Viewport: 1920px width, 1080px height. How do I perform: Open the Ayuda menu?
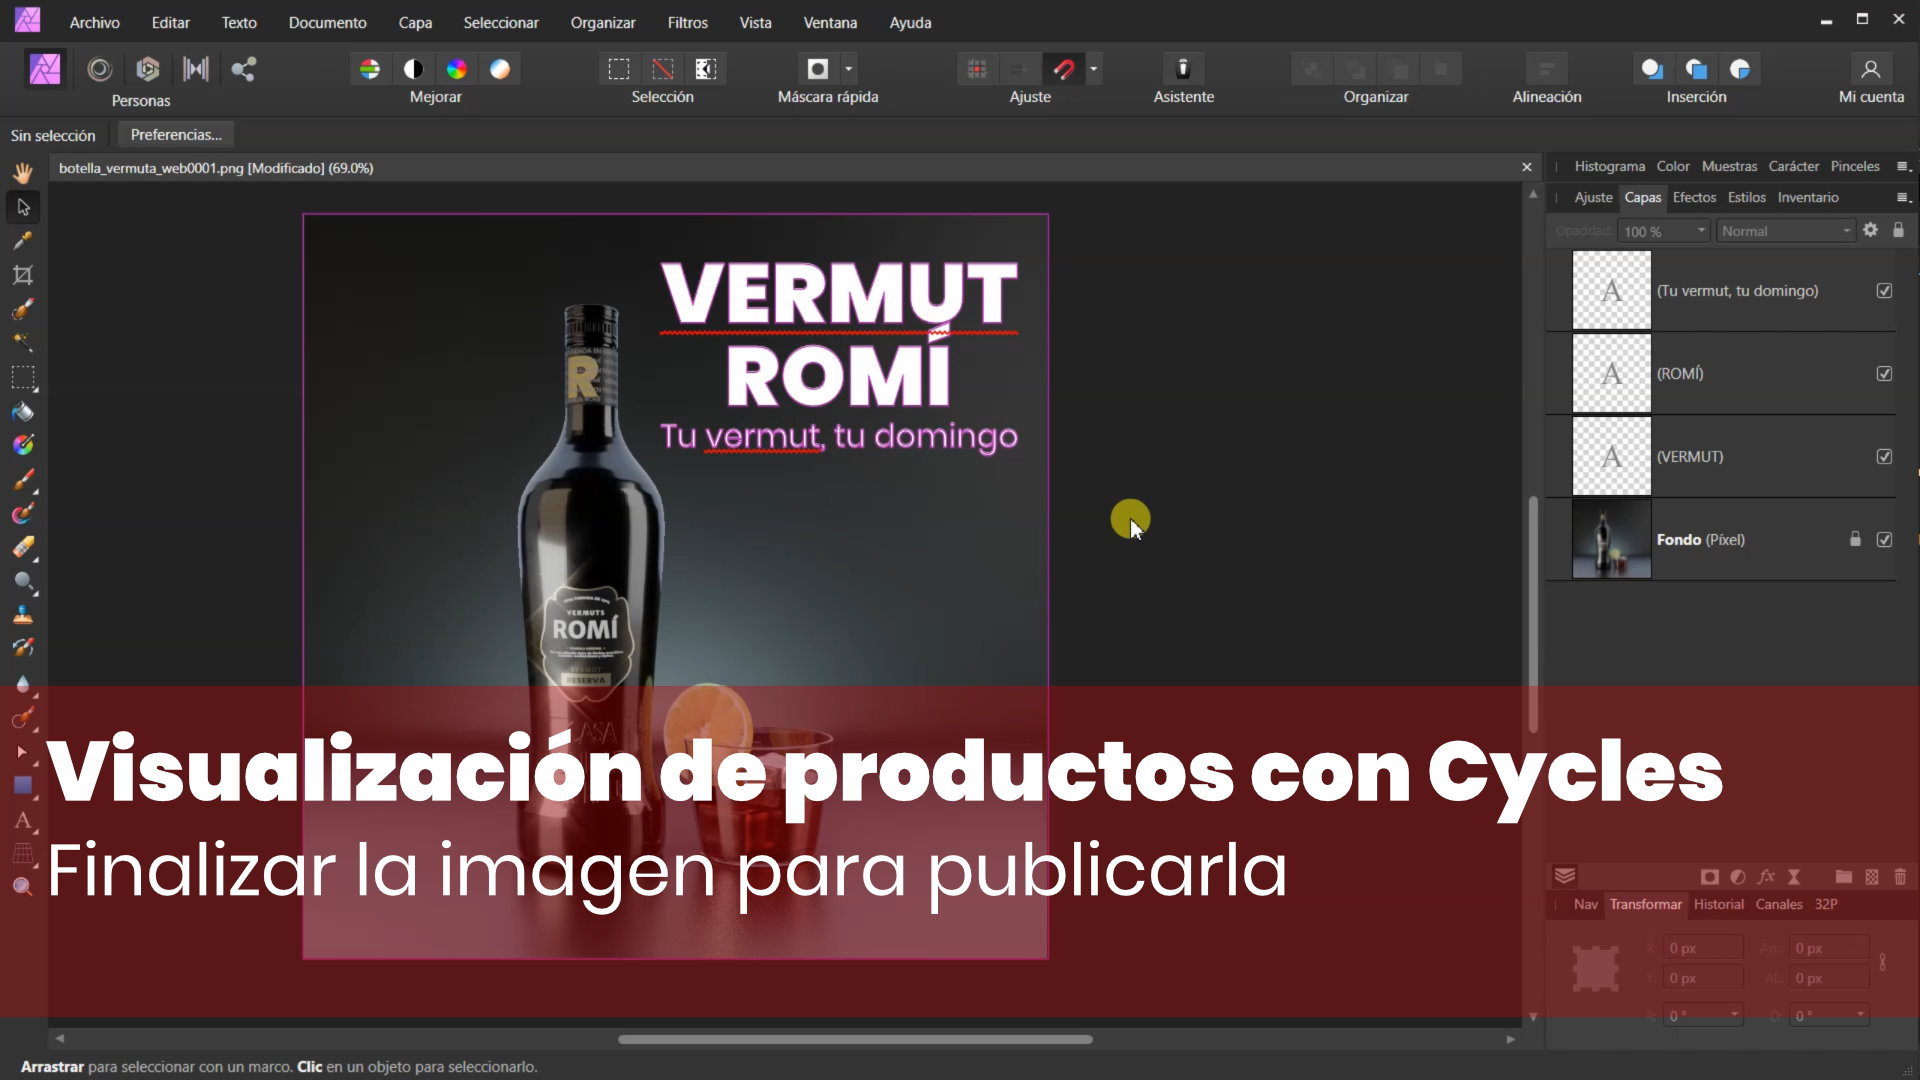tap(910, 22)
